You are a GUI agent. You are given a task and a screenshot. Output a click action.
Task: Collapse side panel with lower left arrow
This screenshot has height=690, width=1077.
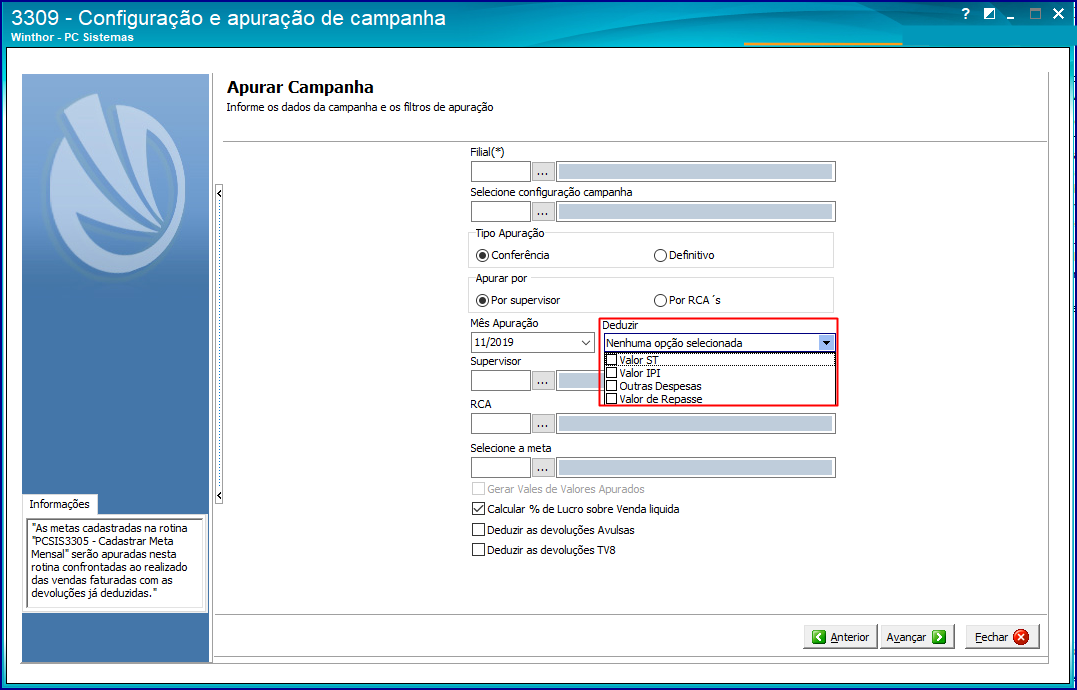tap(219, 495)
